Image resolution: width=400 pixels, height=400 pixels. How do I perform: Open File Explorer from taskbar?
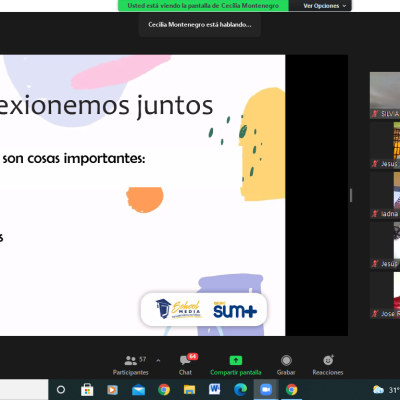(x=189, y=389)
